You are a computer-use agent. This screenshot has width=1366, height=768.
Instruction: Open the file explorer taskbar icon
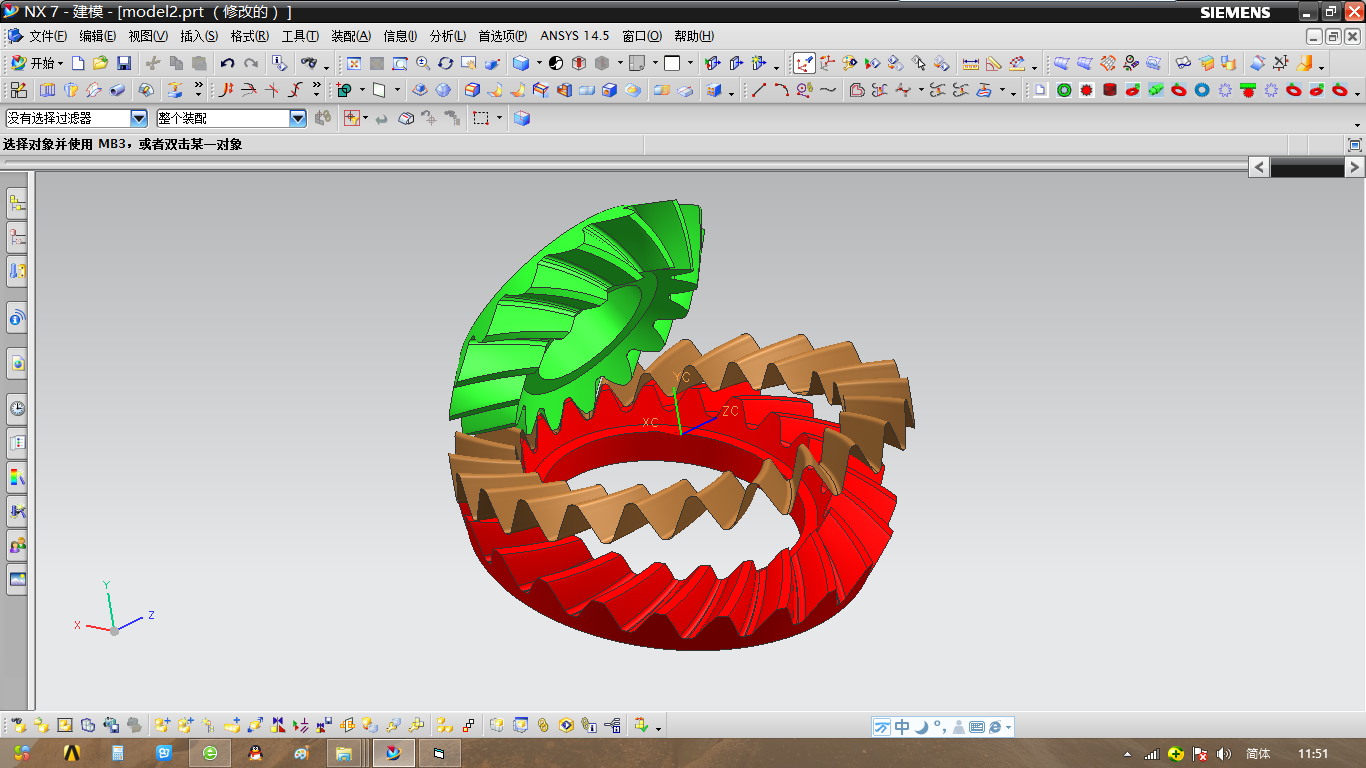343,753
